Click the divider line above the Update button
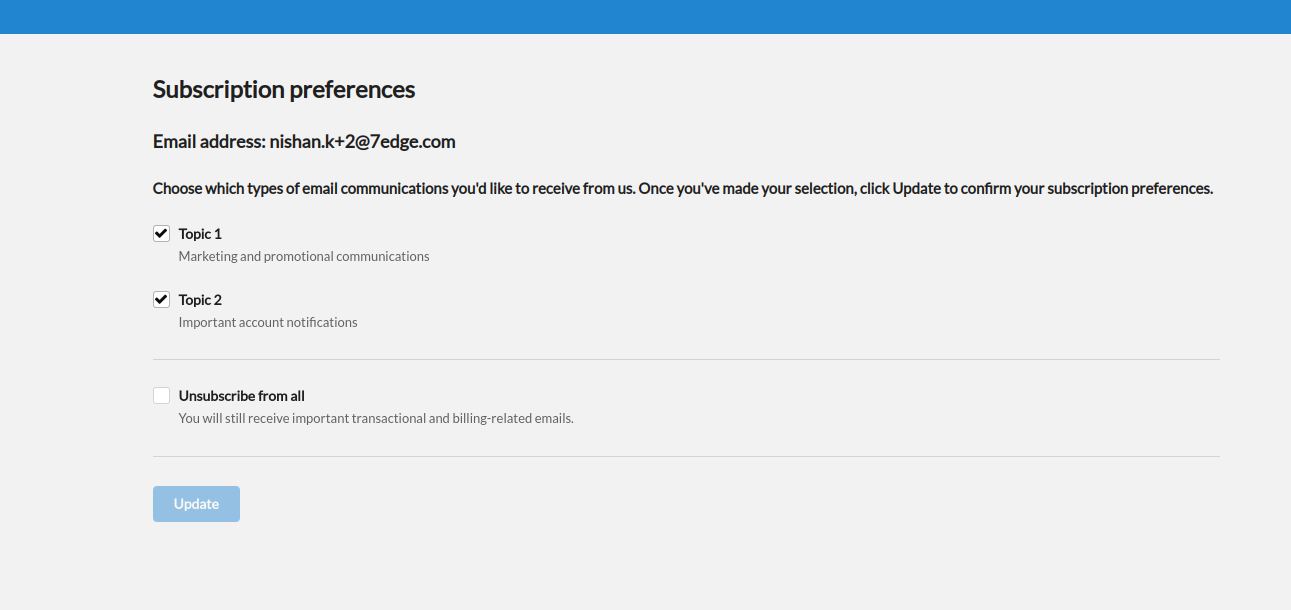1291x610 pixels. click(x=686, y=456)
